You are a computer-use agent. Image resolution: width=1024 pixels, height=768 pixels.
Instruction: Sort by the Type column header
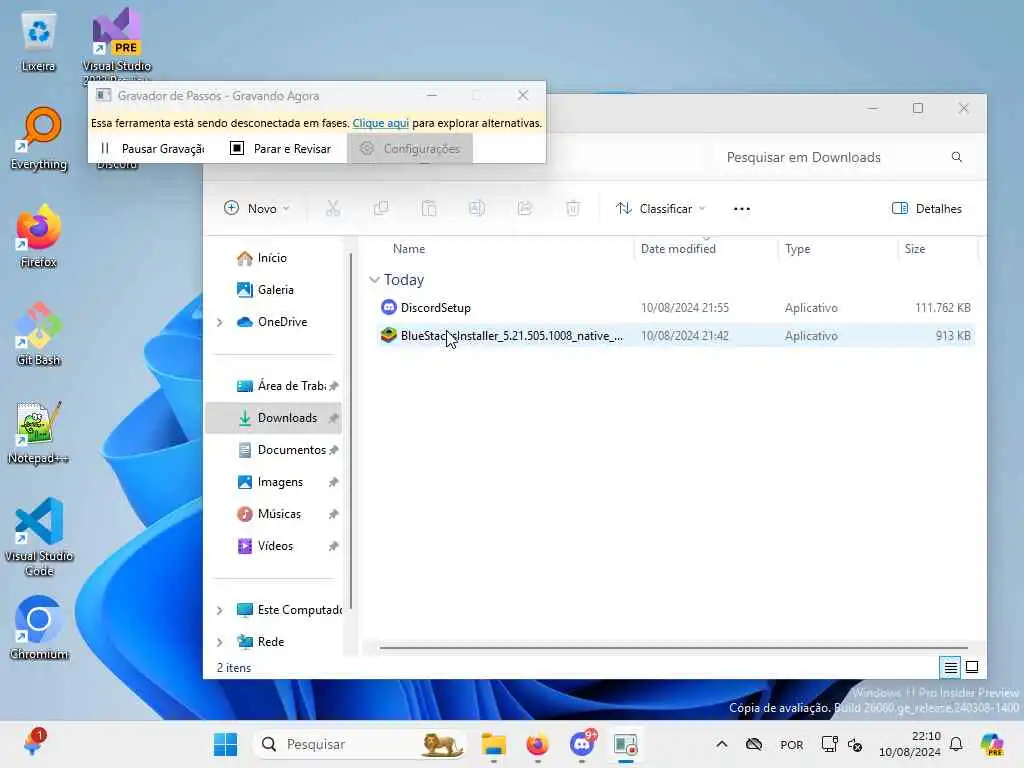tap(797, 249)
